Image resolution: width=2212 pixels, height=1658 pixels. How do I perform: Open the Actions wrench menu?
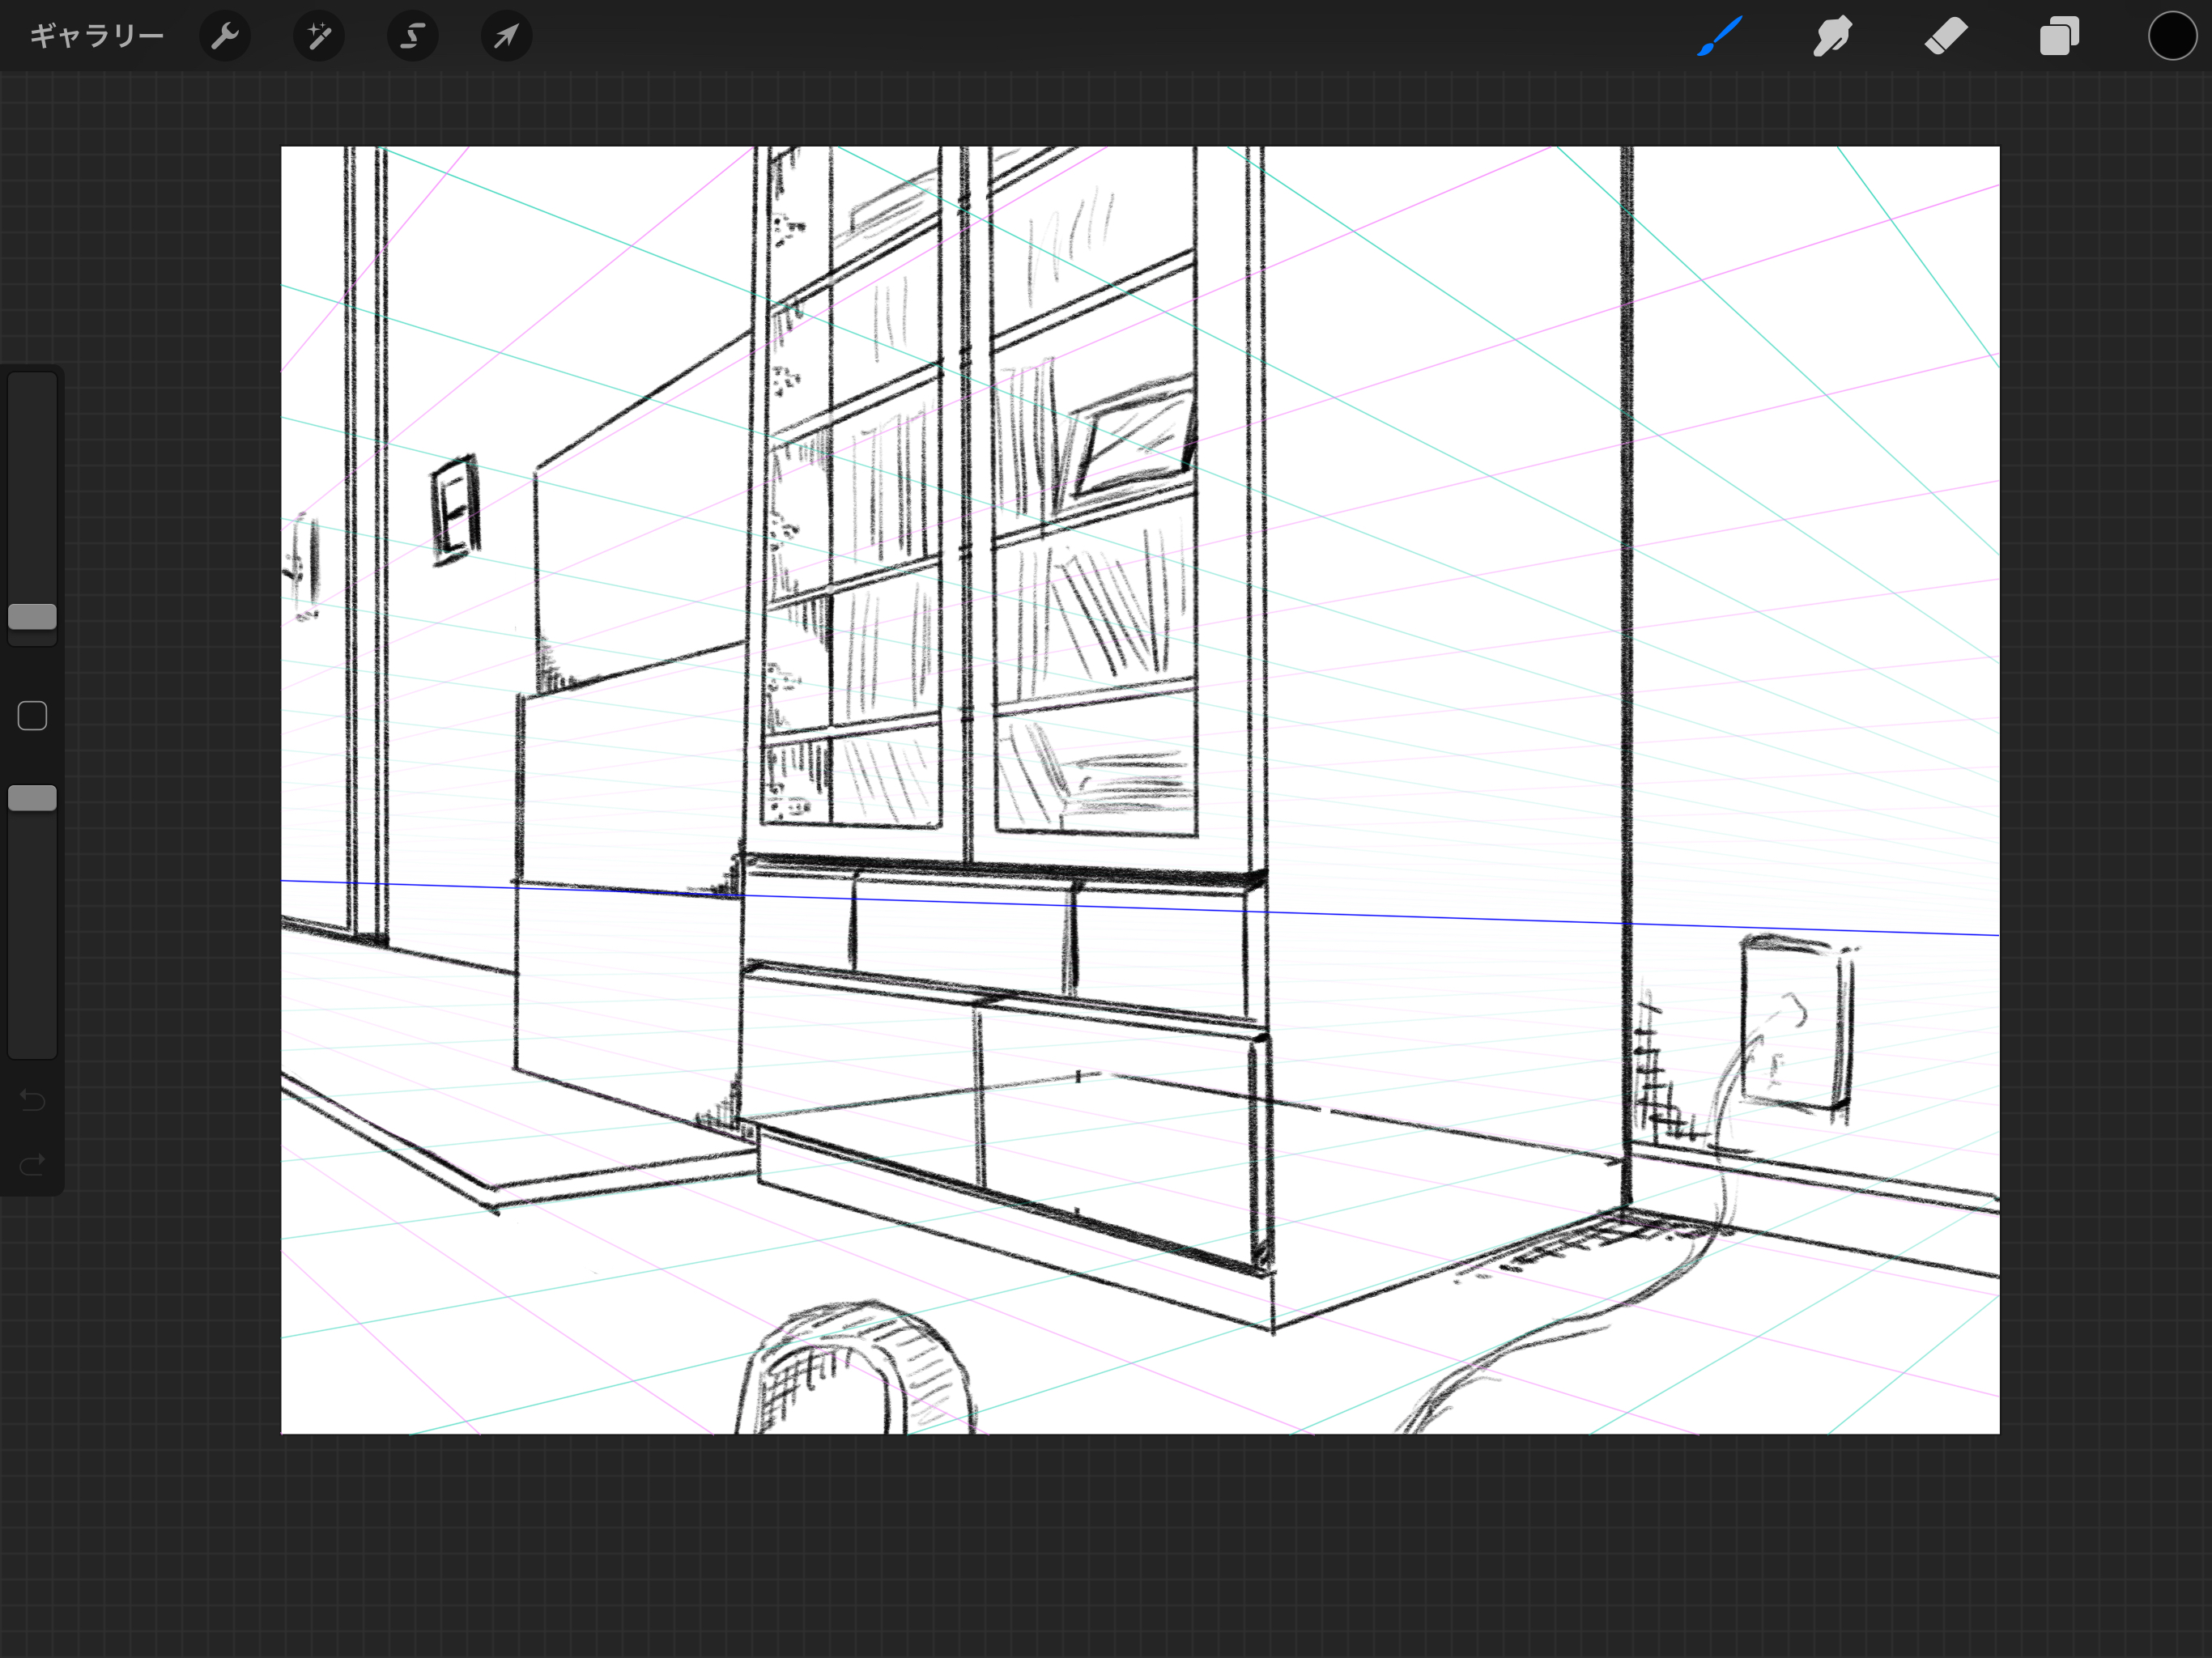click(x=225, y=36)
